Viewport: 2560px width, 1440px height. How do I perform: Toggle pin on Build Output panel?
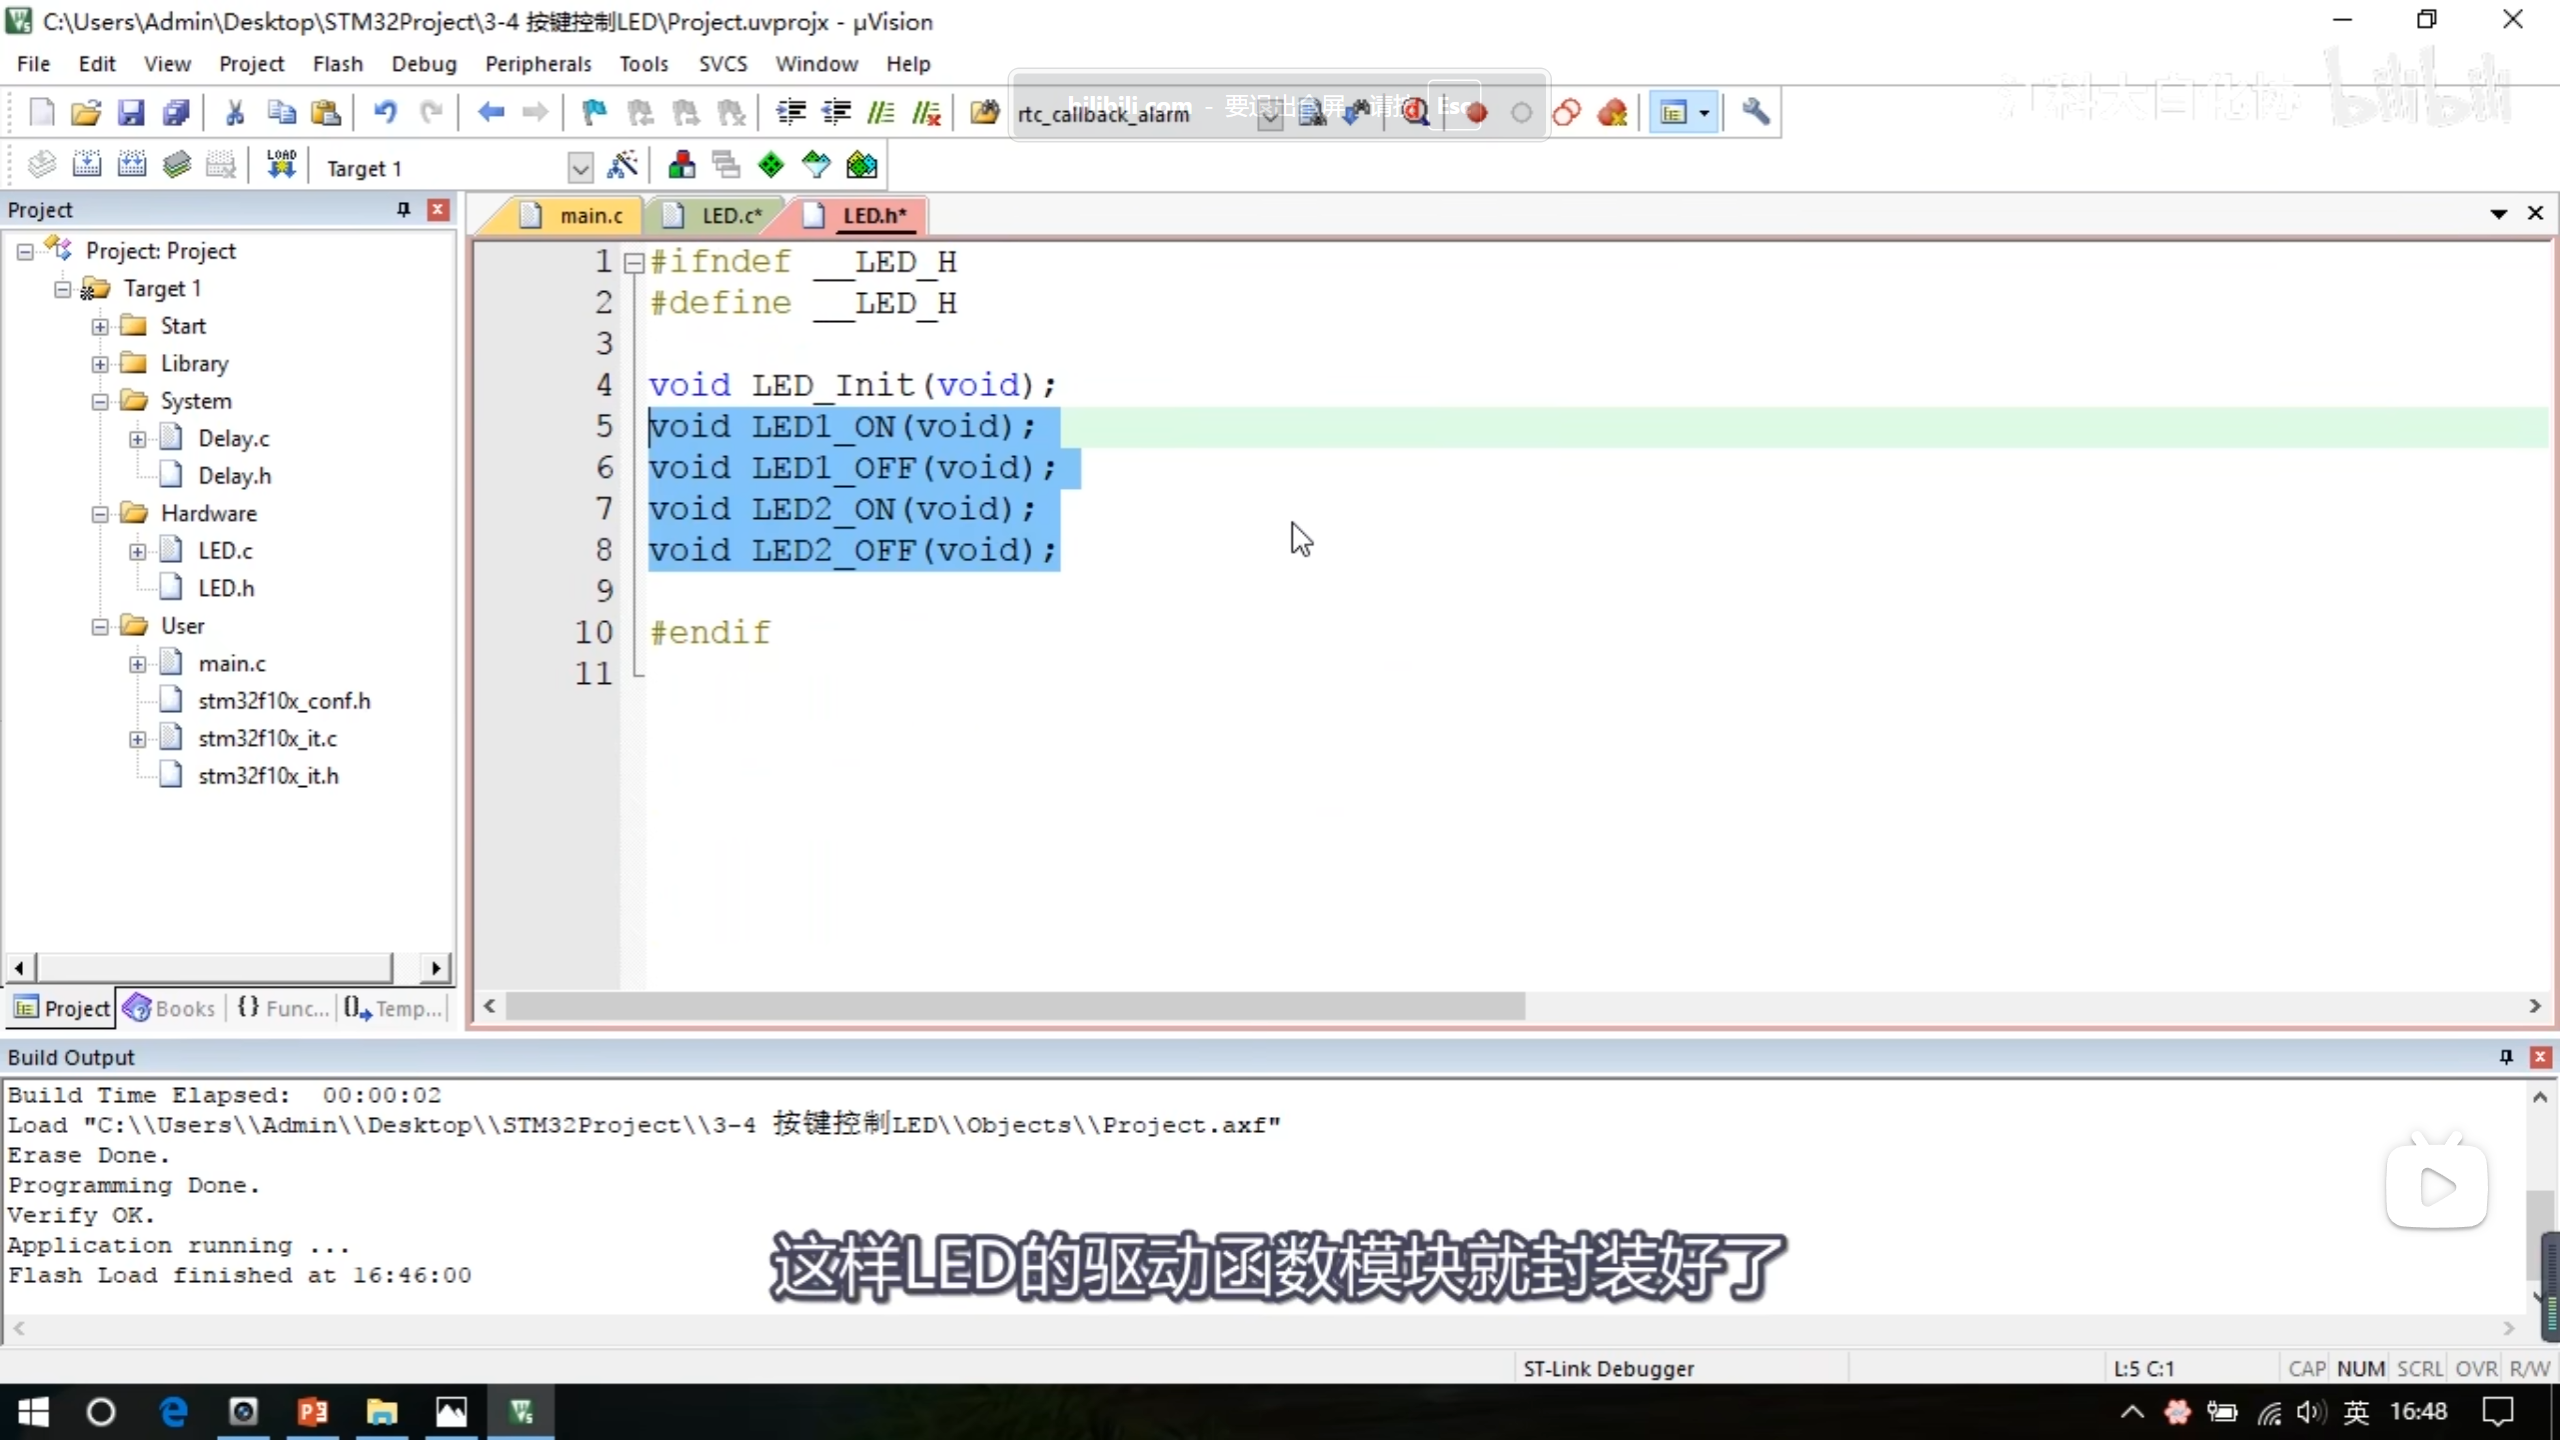tap(2505, 1057)
